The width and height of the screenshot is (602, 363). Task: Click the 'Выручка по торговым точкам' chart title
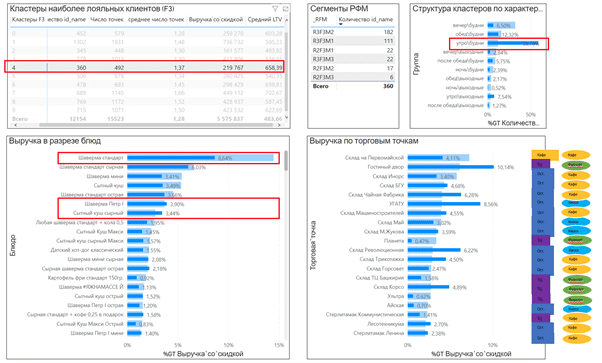click(x=364, y=141)
